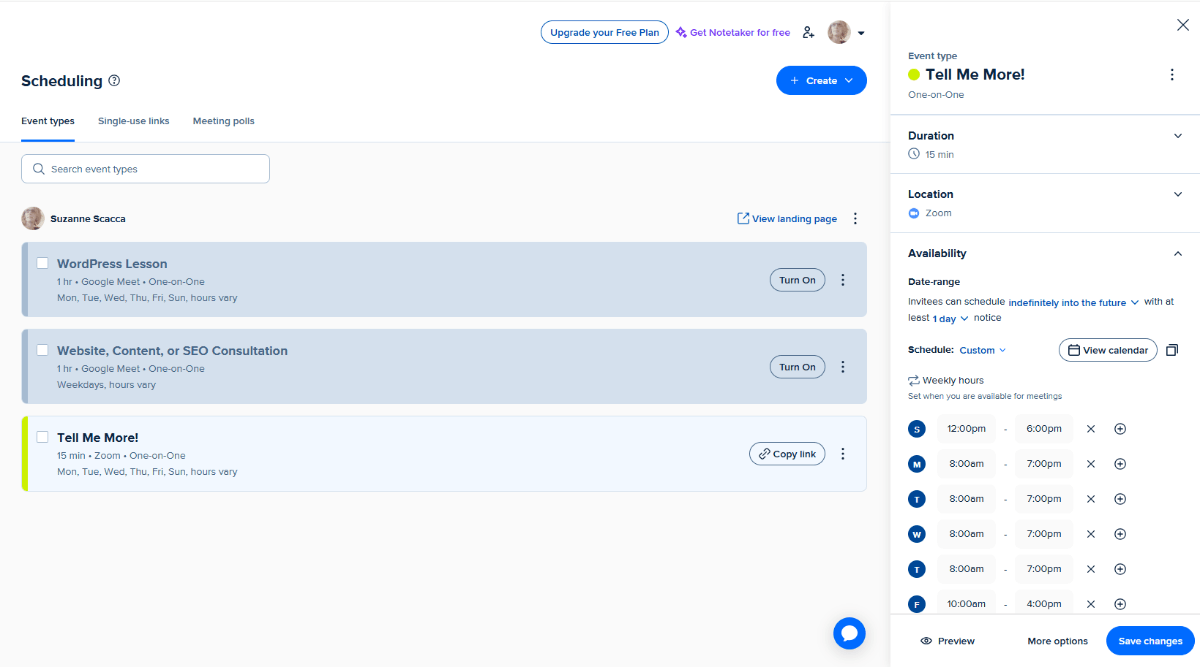
Task: Open the Schedule Custom dropdown
Action: coord(982,350)
